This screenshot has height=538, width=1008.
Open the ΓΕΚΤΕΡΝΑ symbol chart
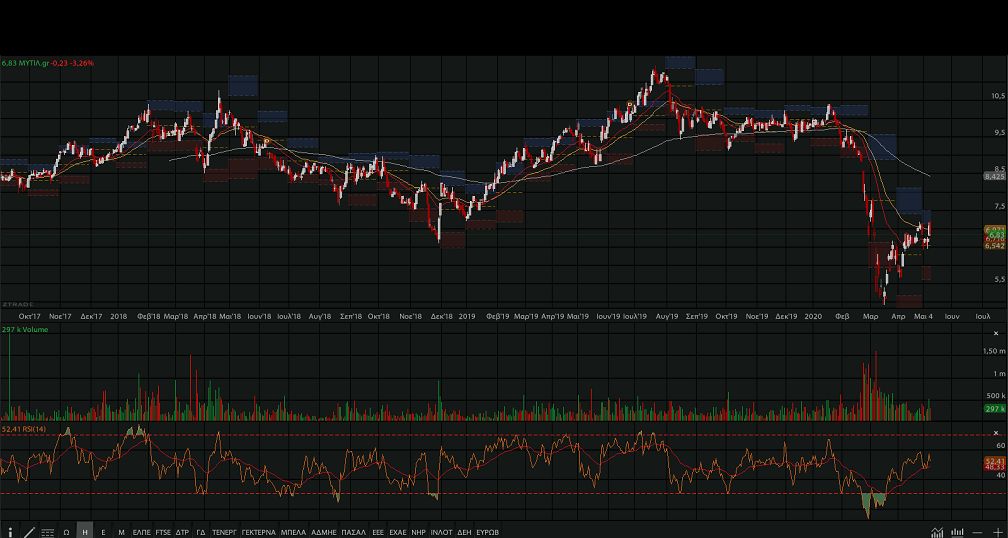click(x=258, y=531)
